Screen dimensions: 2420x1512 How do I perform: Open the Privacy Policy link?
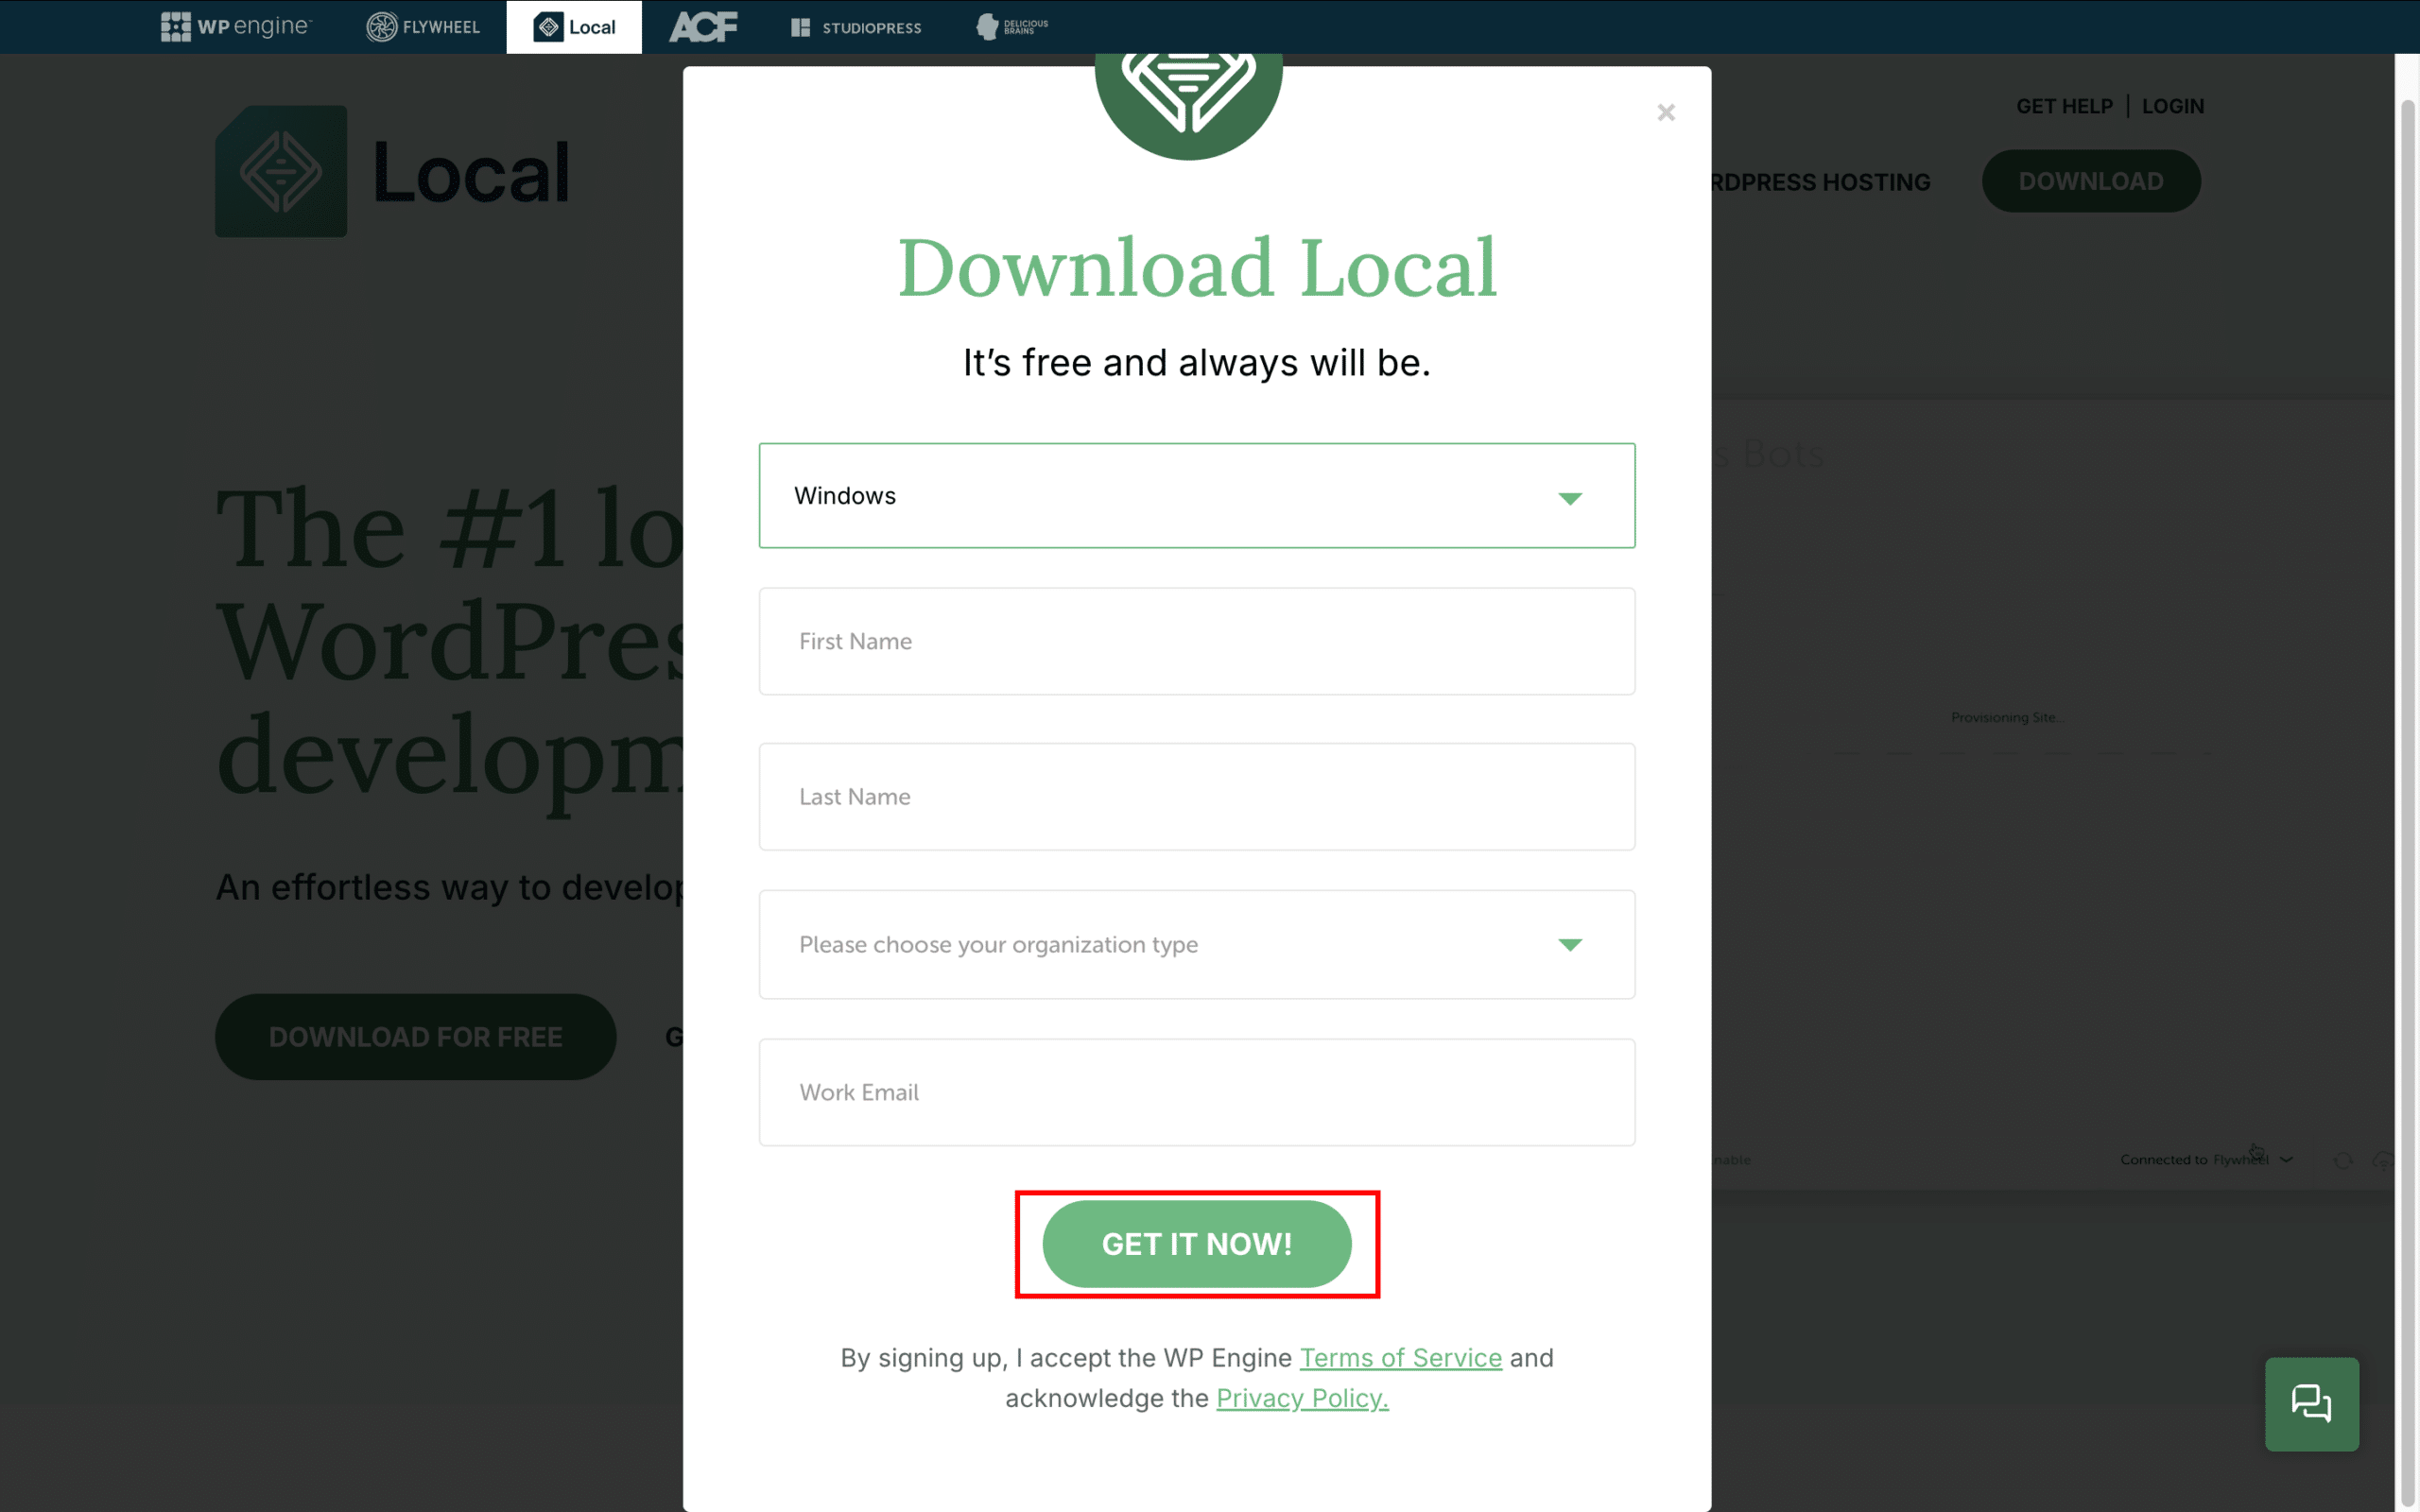coord(1302,1397)
